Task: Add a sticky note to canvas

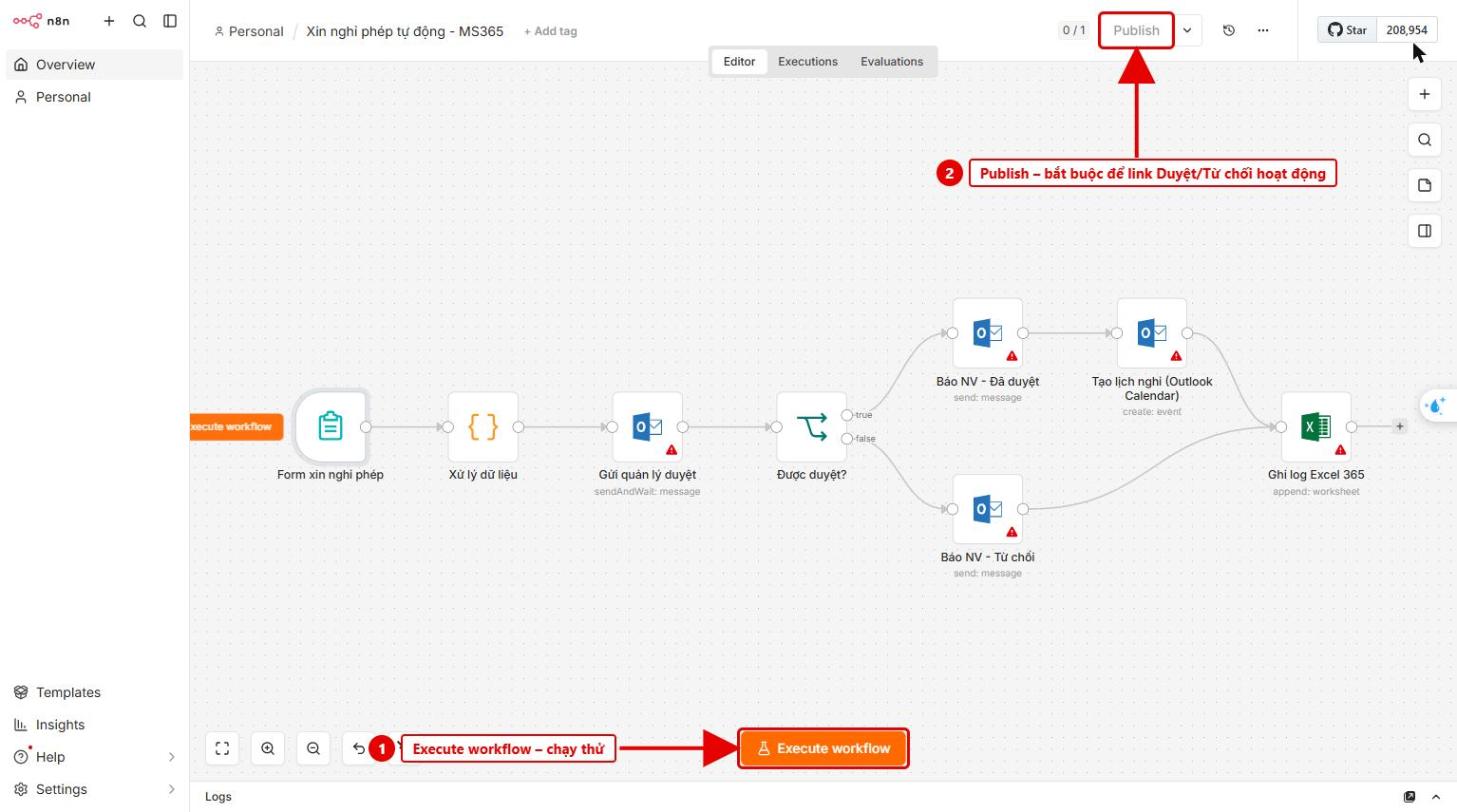Action: pyautogui.click(x=1424, y=185)
